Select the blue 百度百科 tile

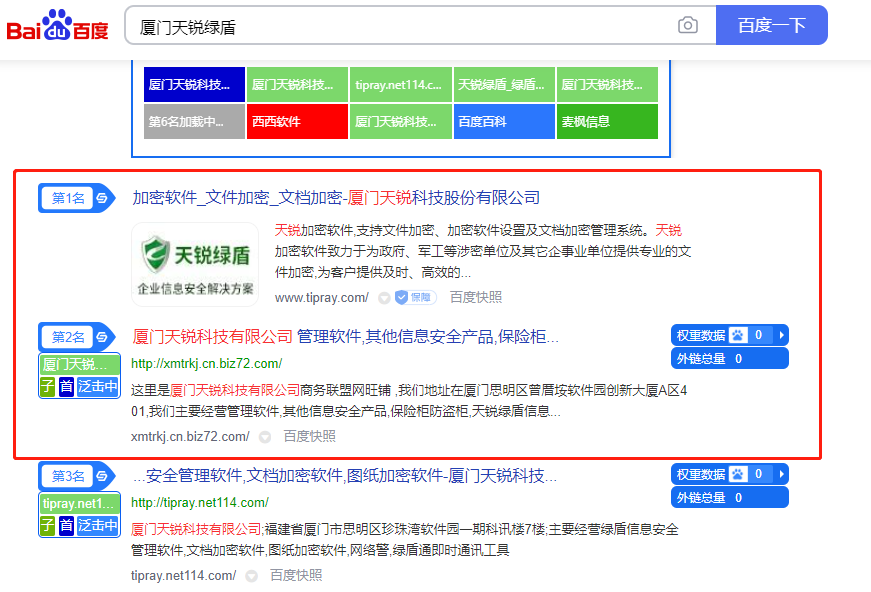504,121
